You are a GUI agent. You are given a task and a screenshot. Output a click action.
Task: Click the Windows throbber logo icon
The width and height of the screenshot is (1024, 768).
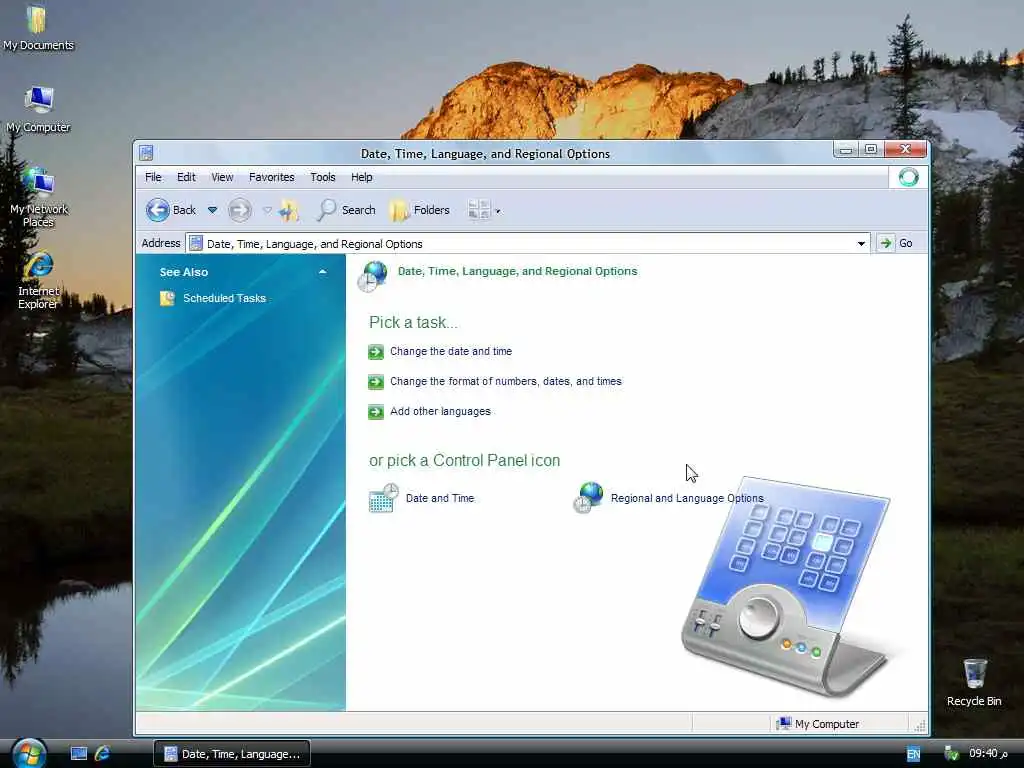[908, 177]
